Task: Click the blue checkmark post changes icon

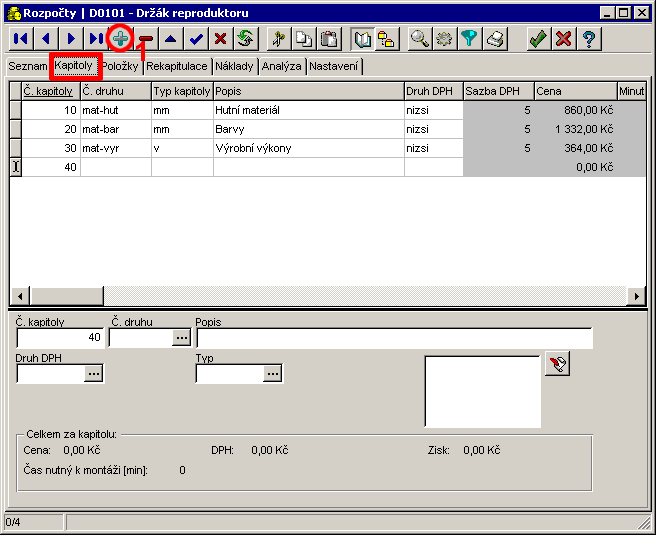Action: click(x=196, y=39)
